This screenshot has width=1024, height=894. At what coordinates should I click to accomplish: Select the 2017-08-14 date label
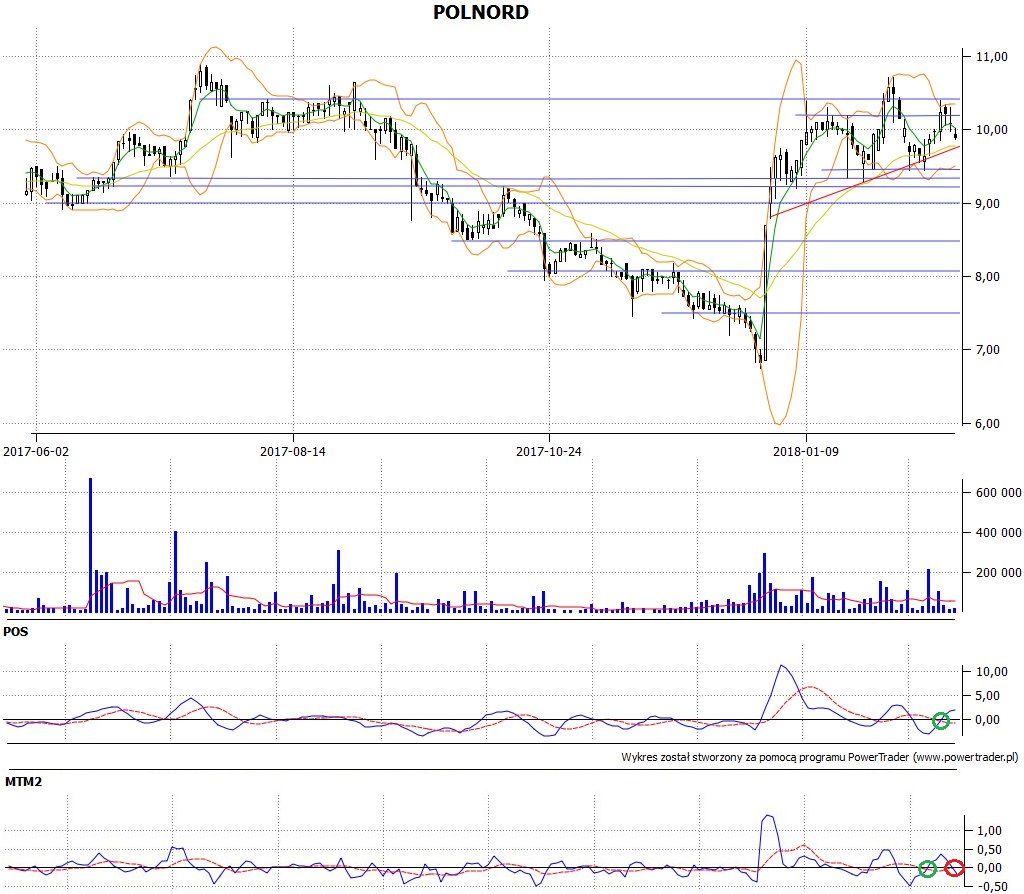tap(293, 451)
